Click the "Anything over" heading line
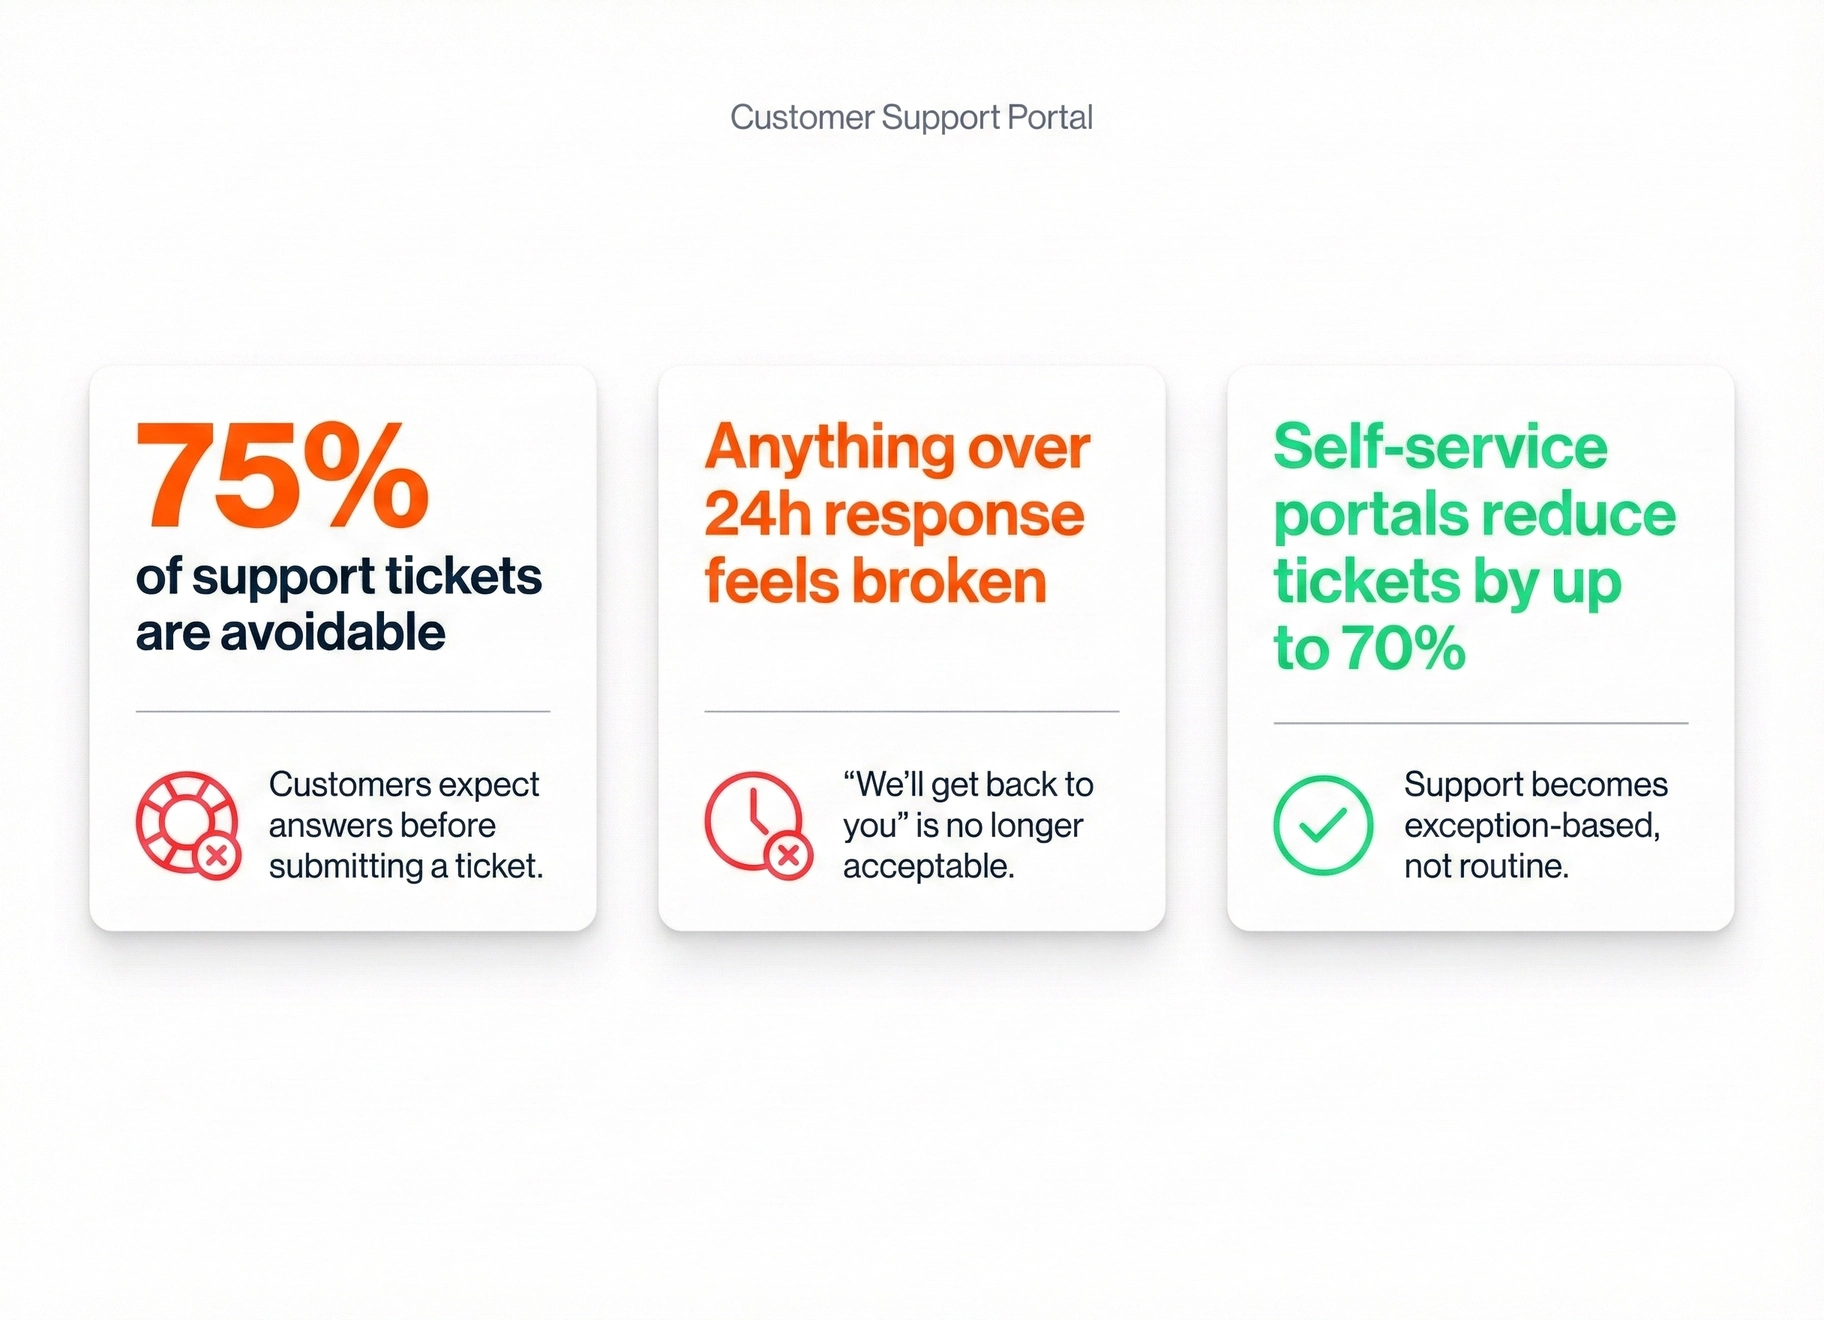 click(x=897, y=447)
